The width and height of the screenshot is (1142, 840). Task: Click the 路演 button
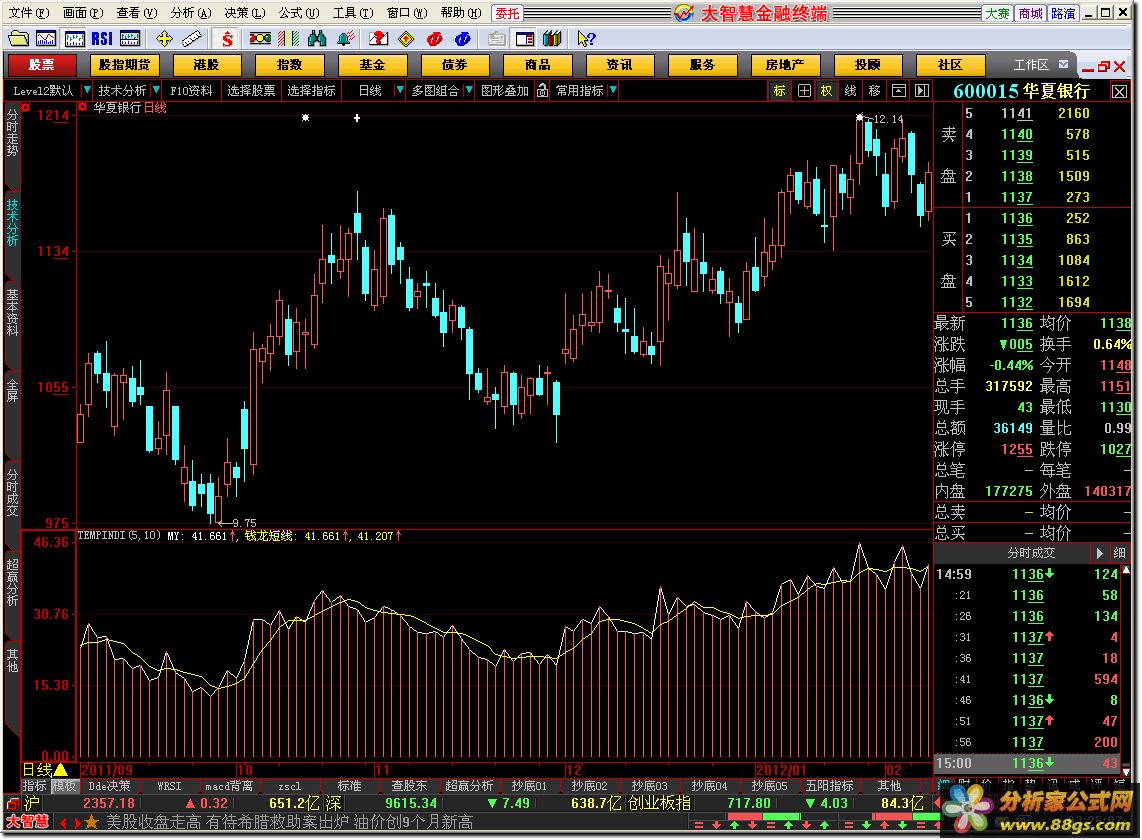(1063, 13)
